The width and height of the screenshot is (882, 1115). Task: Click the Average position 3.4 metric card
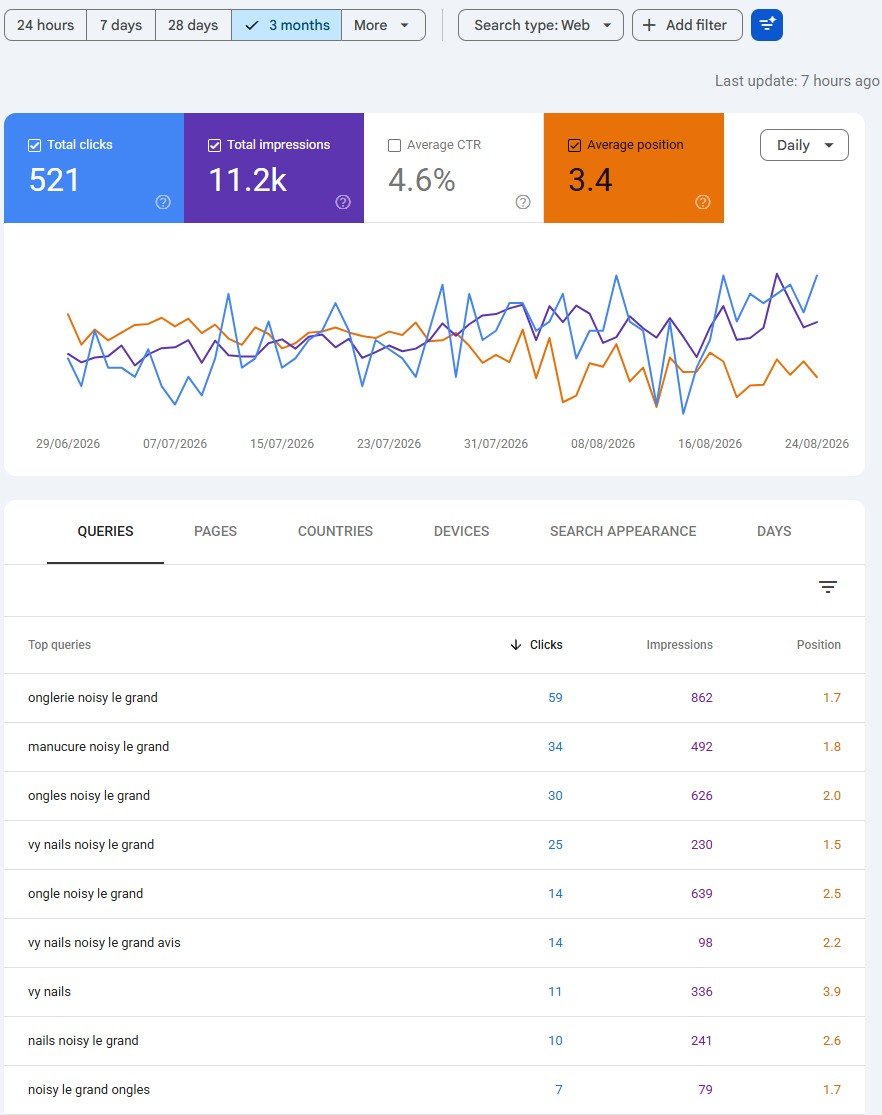634,168
